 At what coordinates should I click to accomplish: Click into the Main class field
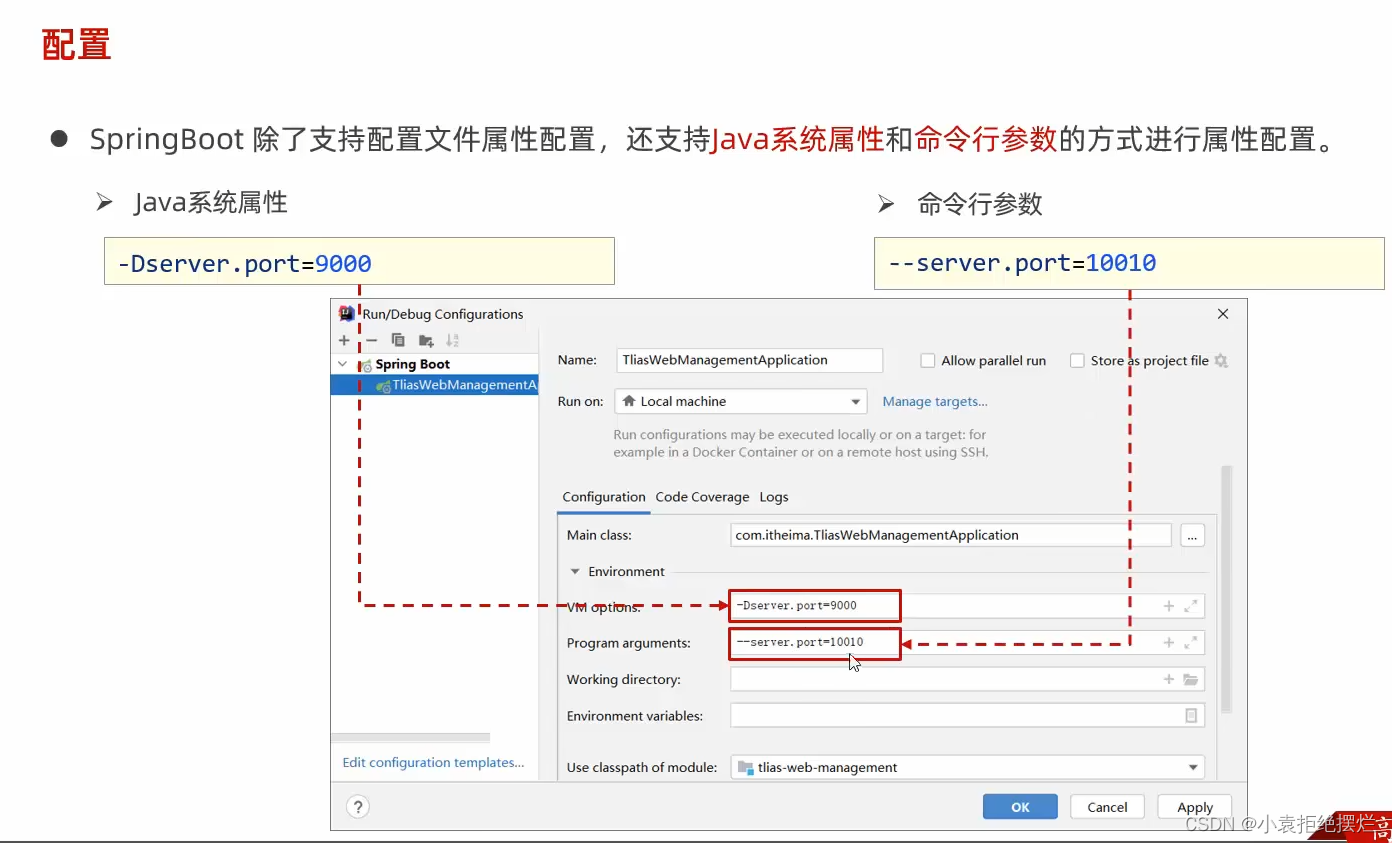[951, 535]
